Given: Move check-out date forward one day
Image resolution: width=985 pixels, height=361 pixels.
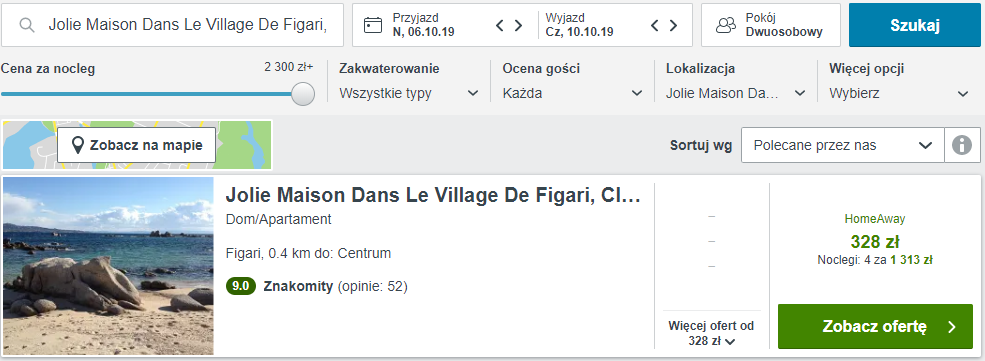Looking at the screenshot, I should coord(673,25).
